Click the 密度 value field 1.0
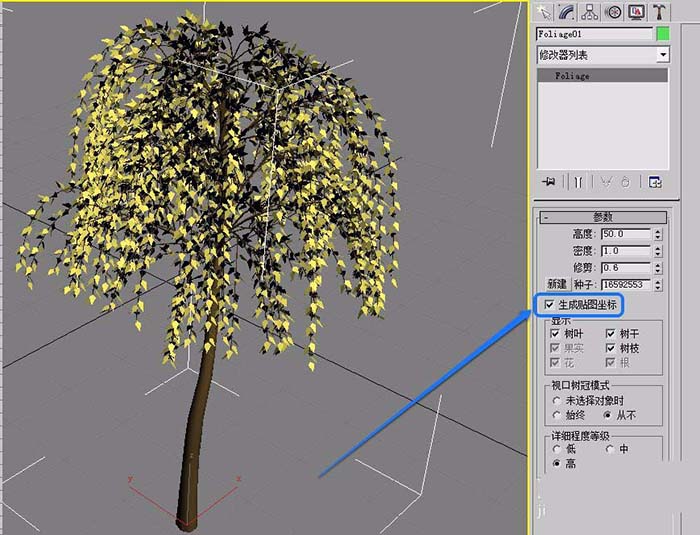Screen dimensions: 700x535 [x=626, y=251]
